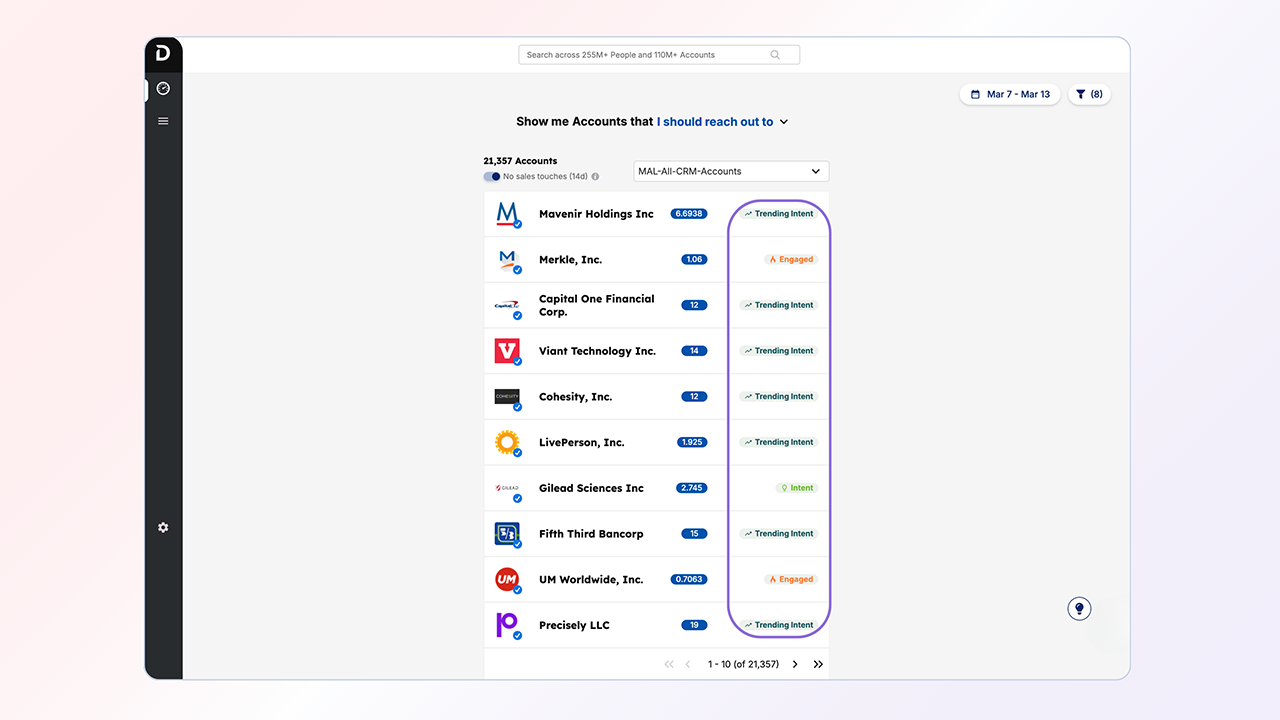The height and width of the screenshot is (720, 1280).
Task: Open the hamburger menu in sidebar
Action: coord(163,121)
